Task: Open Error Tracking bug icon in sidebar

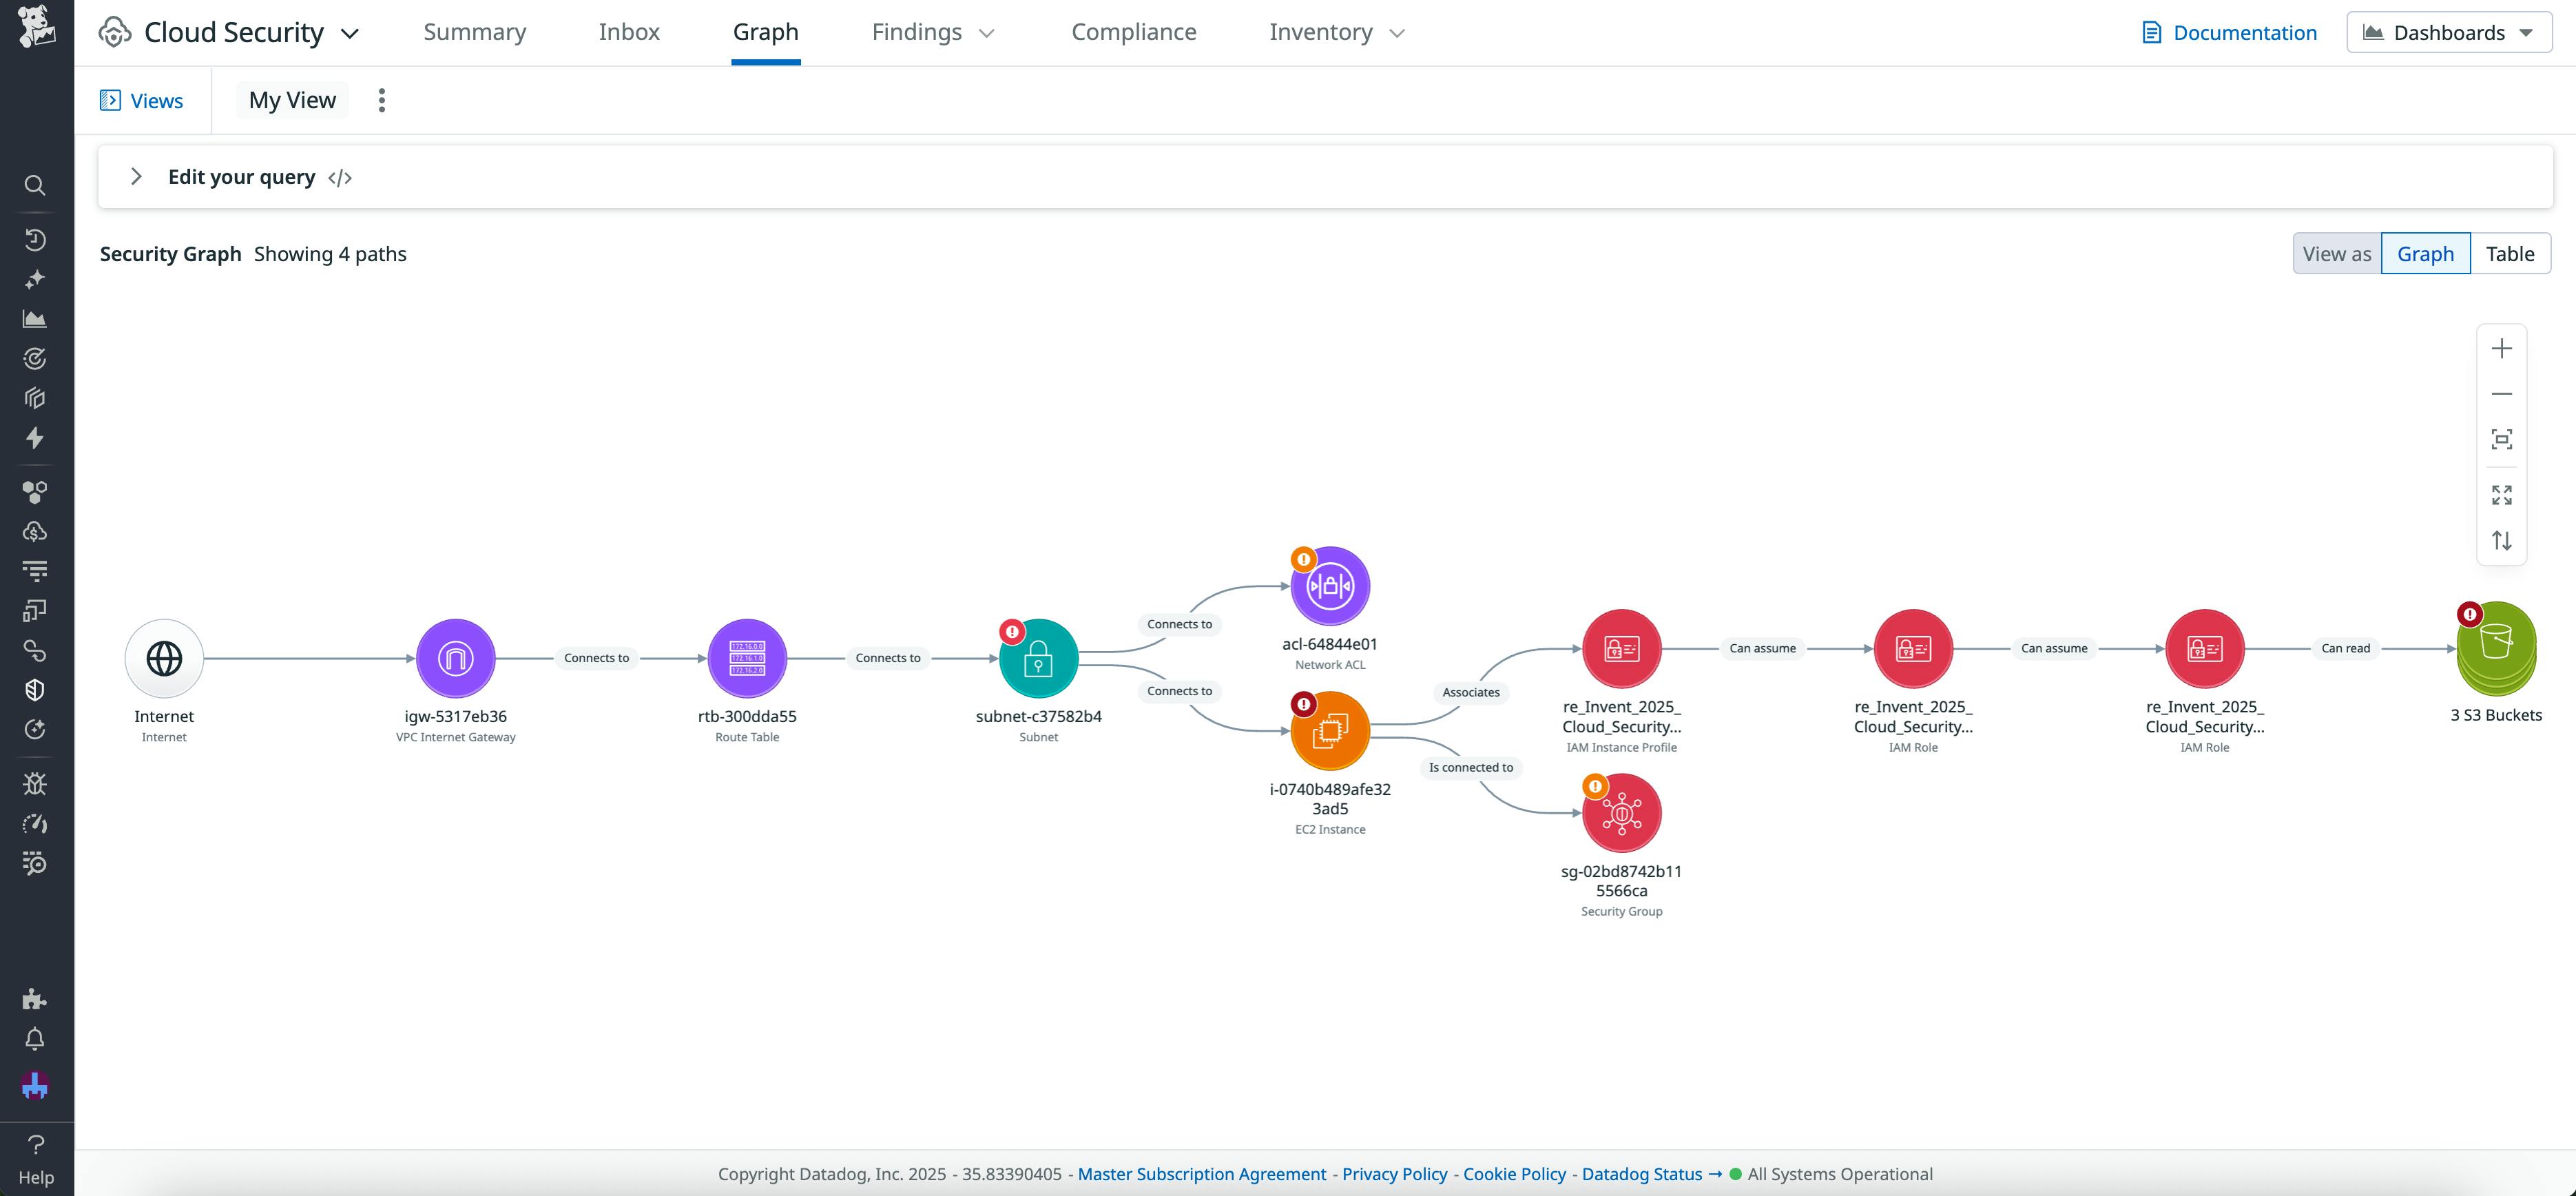Action: [x=35, y=783]
